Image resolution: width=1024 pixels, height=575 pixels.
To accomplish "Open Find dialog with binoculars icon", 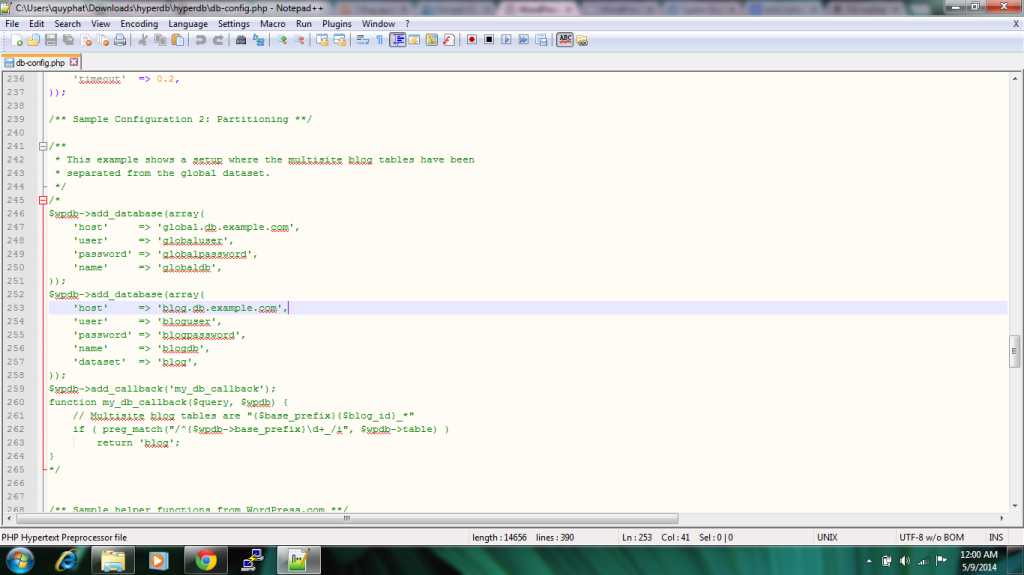I will coord(241,41).
